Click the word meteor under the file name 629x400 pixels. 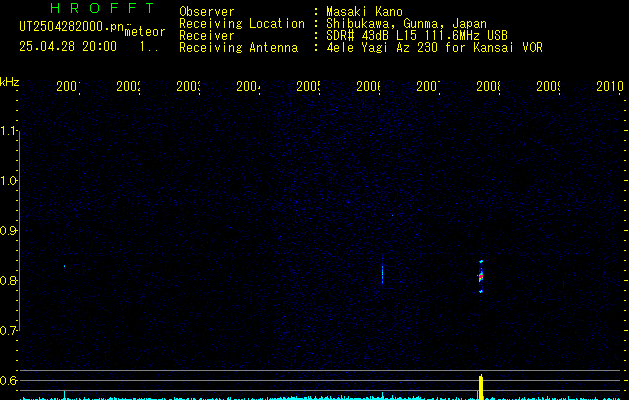[x=145, y=32]
